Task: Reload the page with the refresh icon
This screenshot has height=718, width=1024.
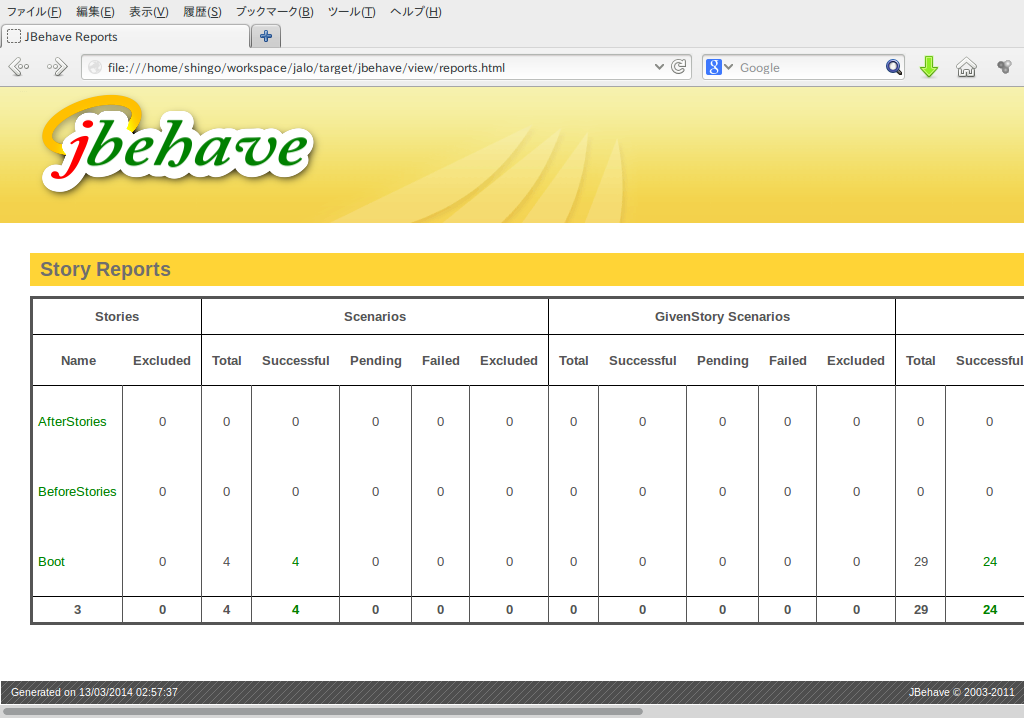Action: click(x=679, y=67)
